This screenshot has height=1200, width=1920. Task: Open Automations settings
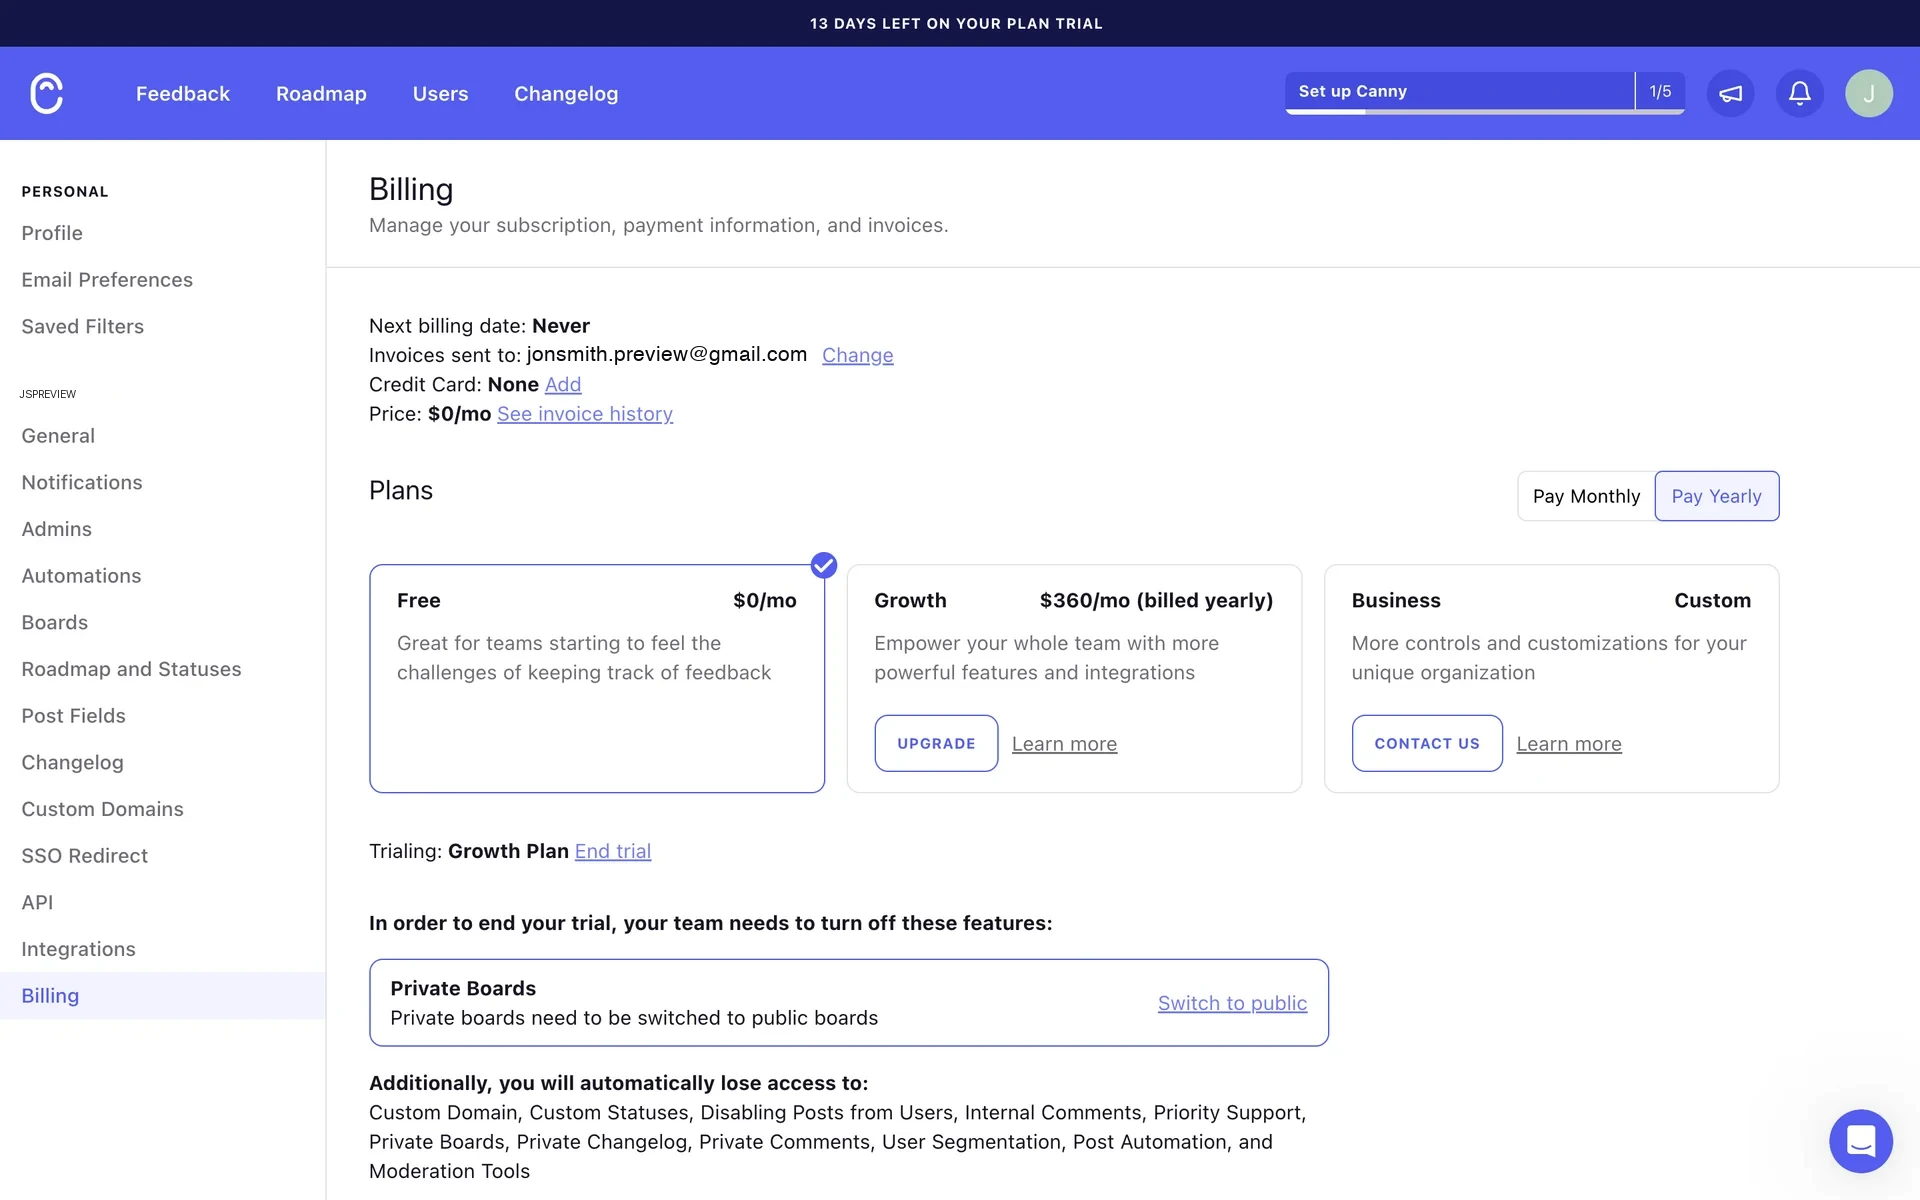click(81, 576)
